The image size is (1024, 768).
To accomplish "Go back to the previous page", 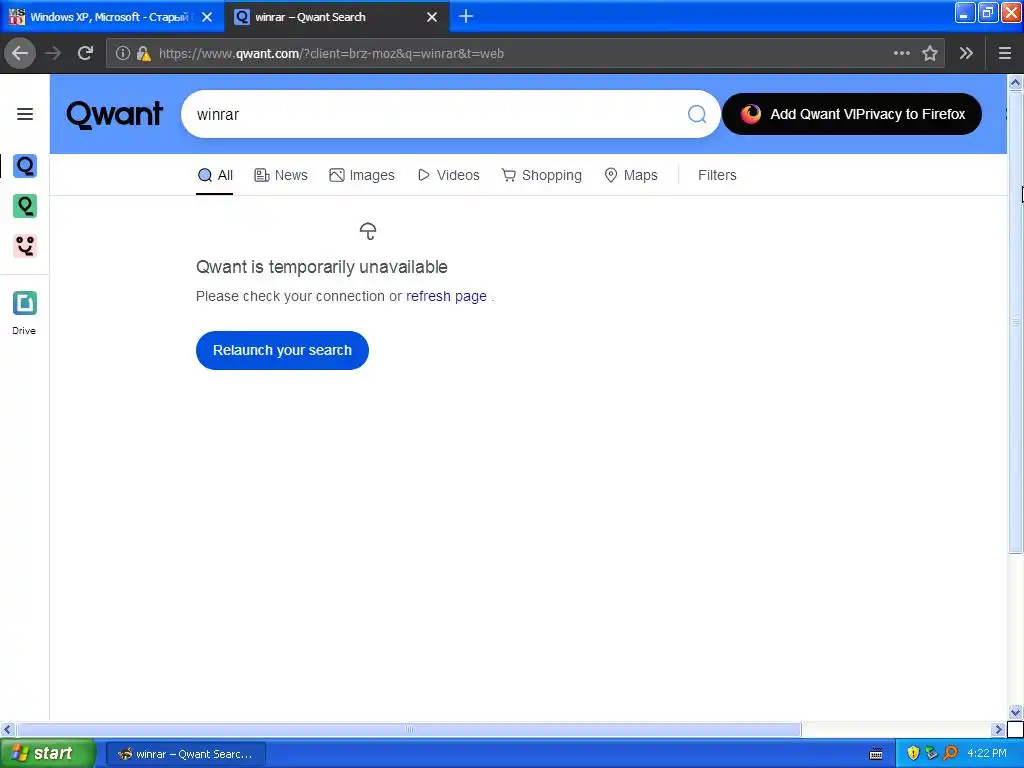I will [x=20, y=53].
